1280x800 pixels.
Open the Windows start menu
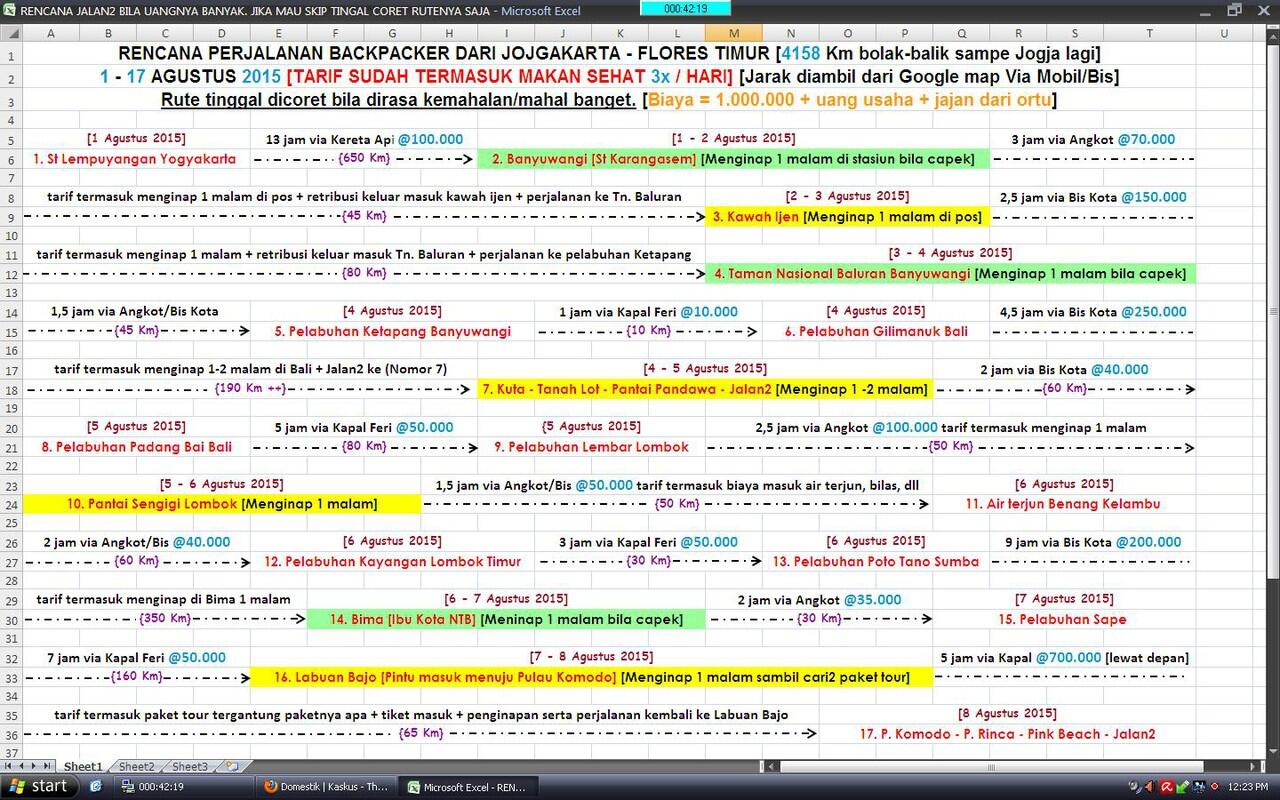39,787
